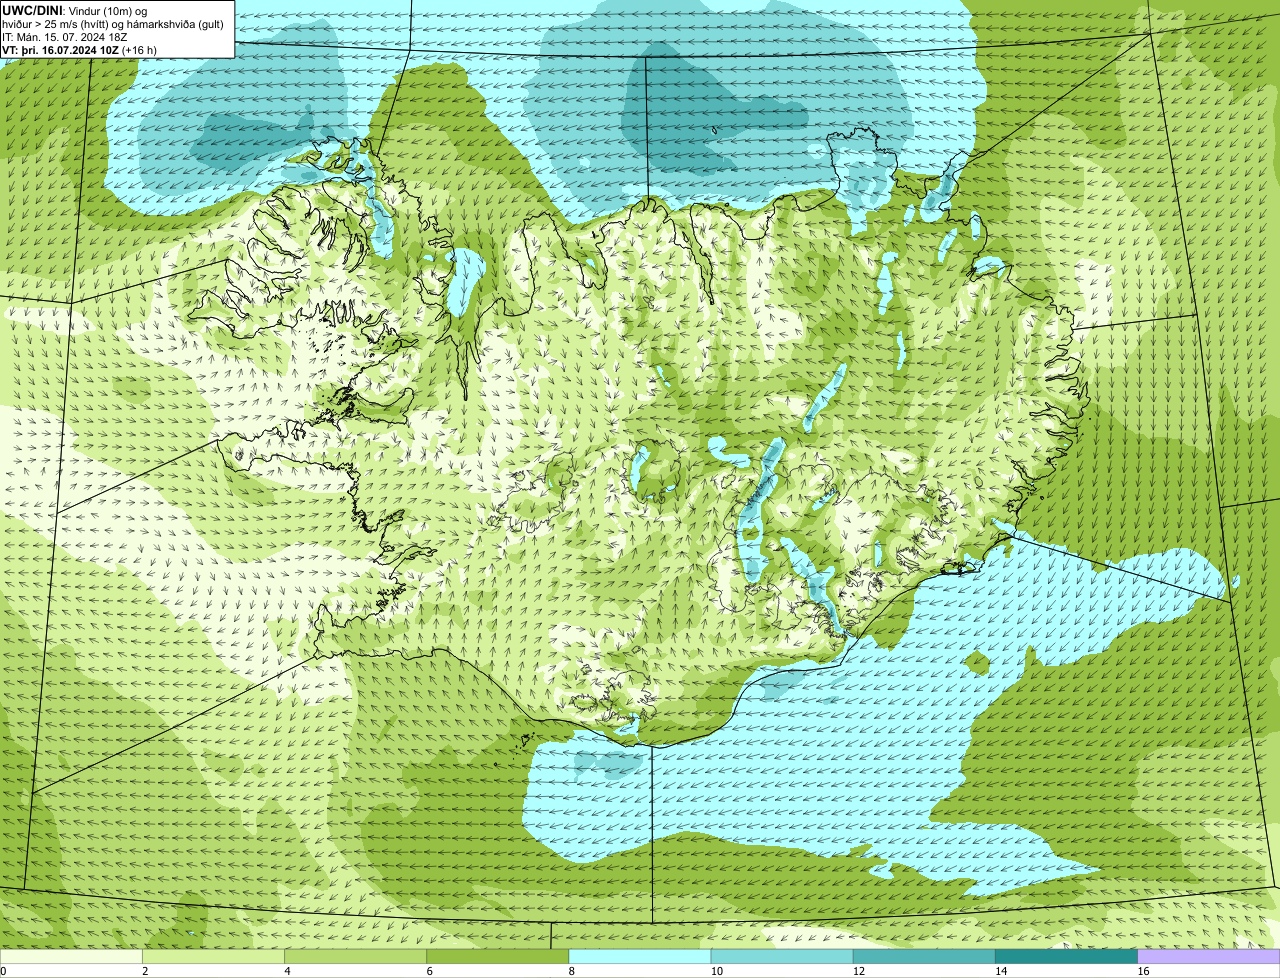This screenshot has width=1280, height=978.
Task: Click the legend scale label '8'
Action: [x=572, y=971]
